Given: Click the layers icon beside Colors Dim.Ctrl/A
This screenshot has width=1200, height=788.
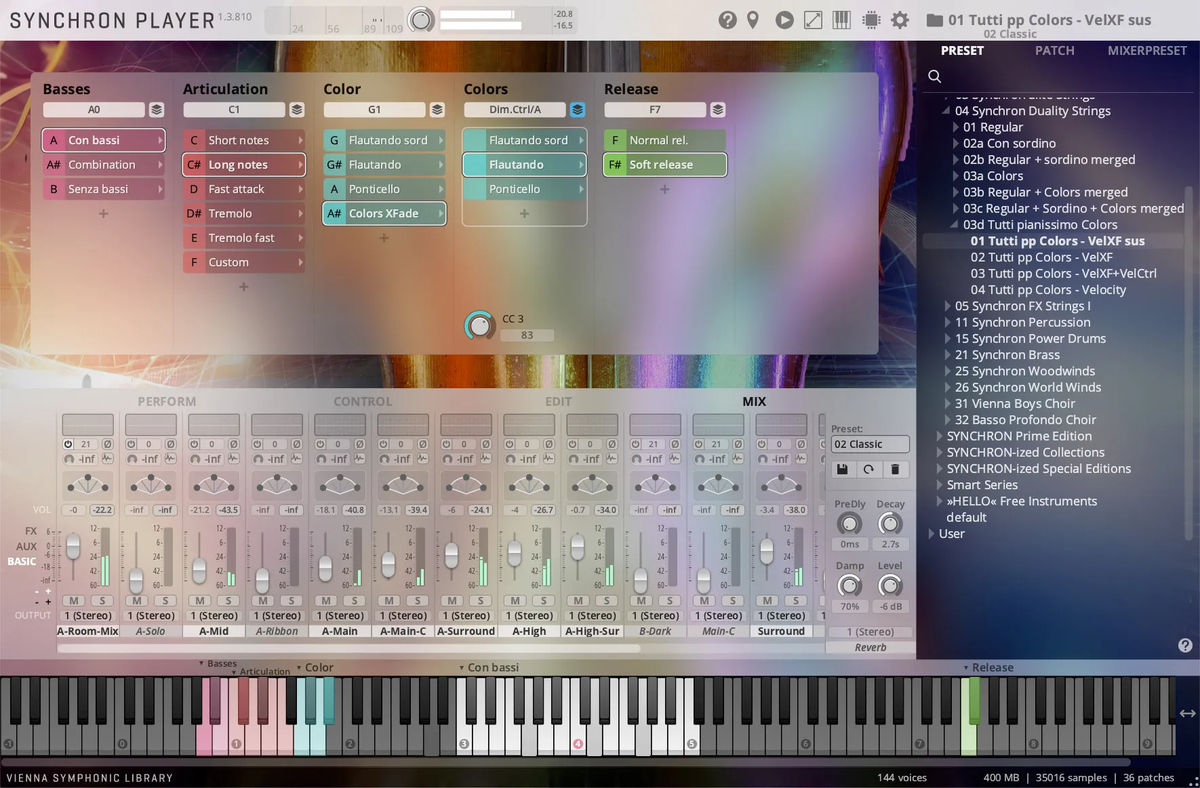Looking at the screenshot, I should (578, 110).
